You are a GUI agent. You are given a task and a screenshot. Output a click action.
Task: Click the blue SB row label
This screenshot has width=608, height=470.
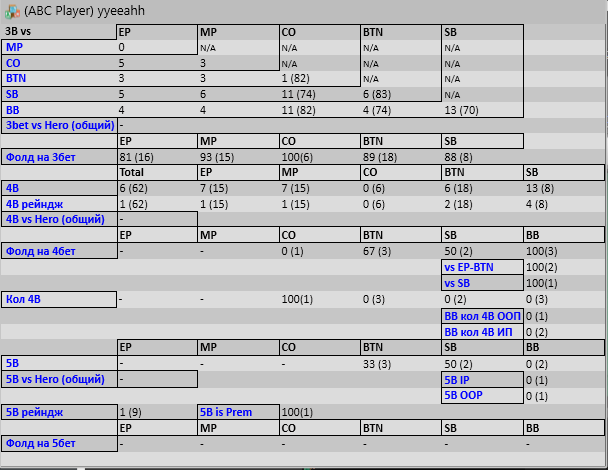click(12, 94)
